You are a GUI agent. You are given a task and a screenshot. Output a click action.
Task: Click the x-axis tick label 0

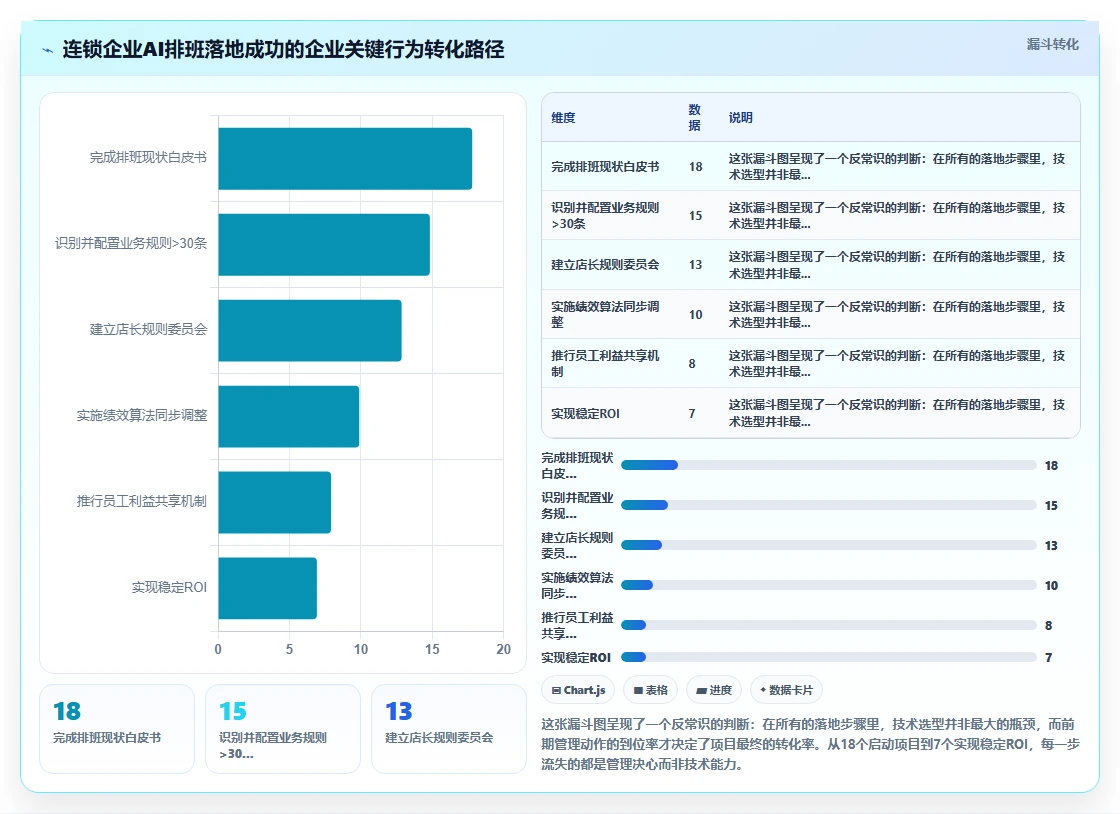click(218, 649)
